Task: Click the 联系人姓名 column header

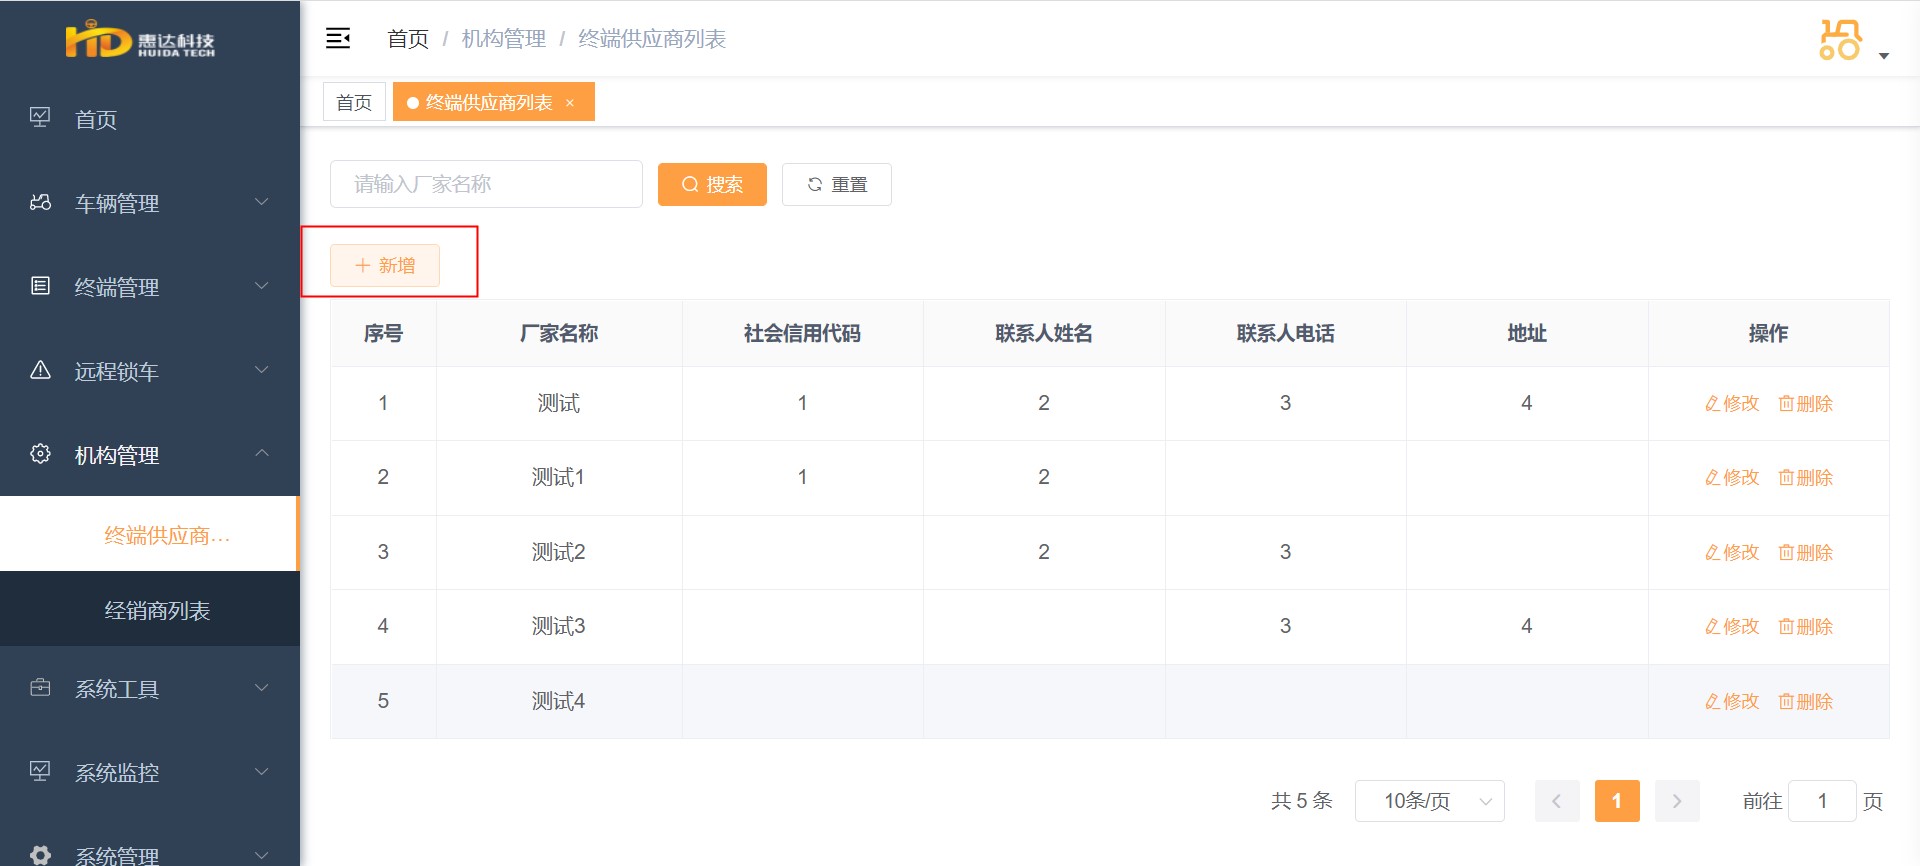Action: [1044, 333]
